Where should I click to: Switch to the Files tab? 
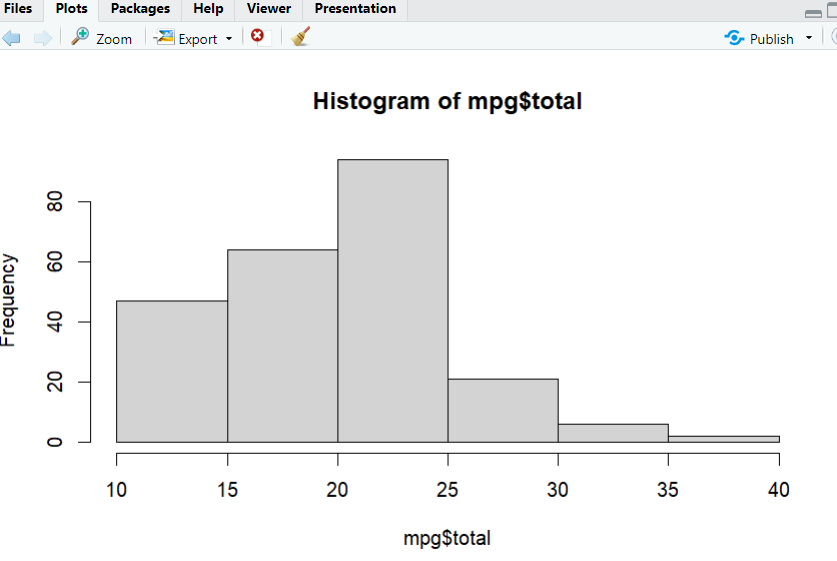pos(18,9)
